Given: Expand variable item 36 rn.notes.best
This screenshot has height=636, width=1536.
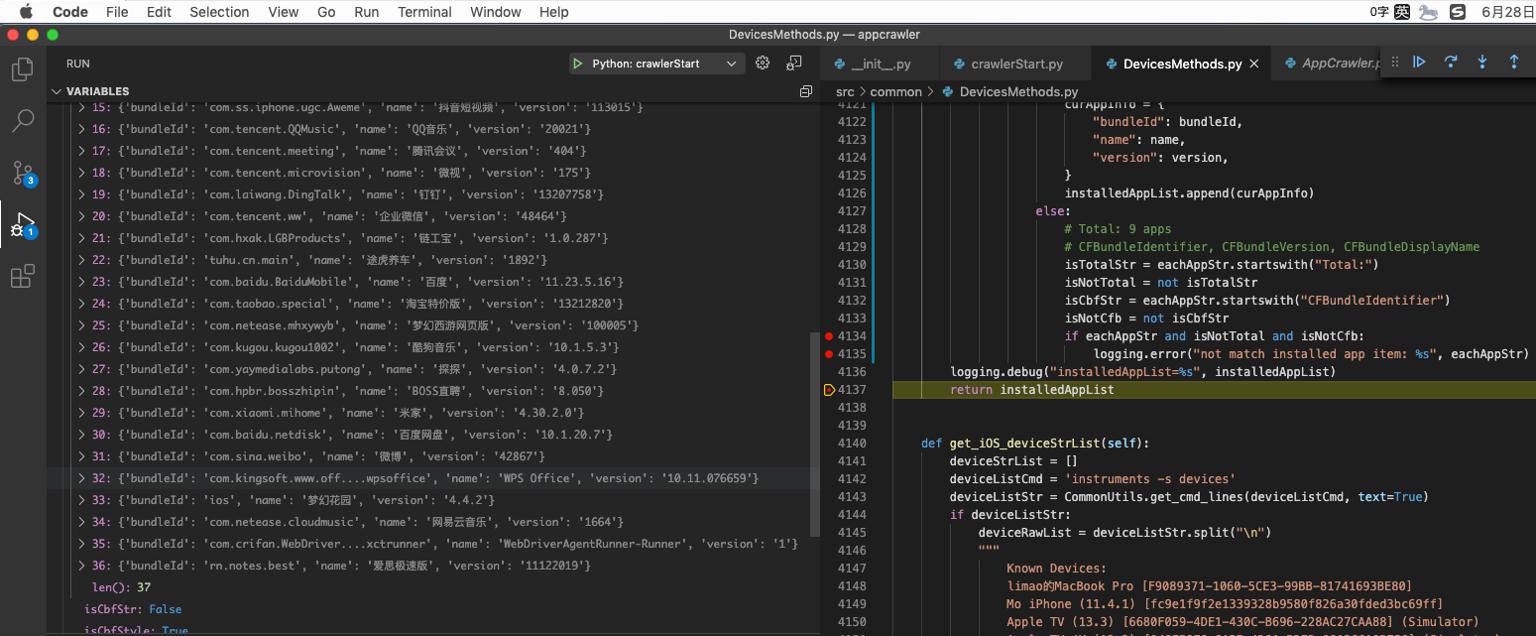Looking at the screenshot, I should click(82, 566).
